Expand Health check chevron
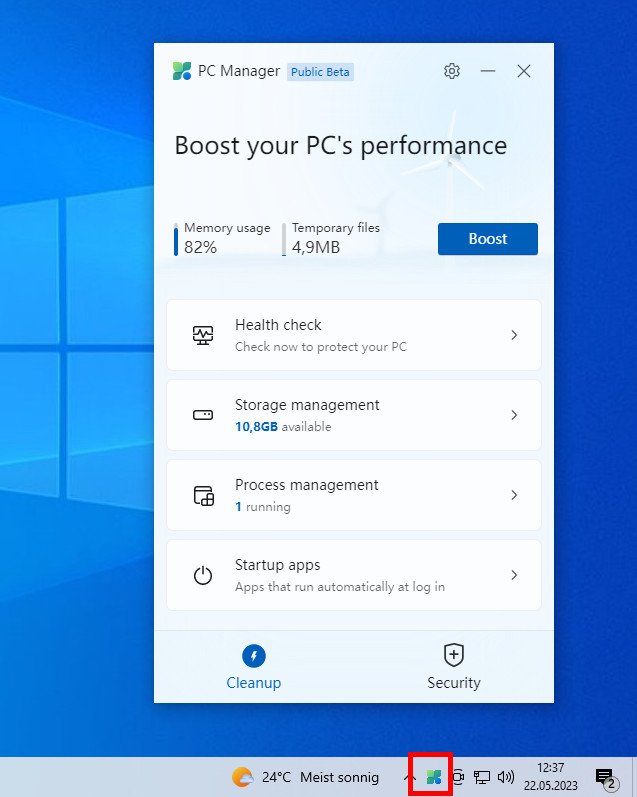This screenshot has width=637, height=797. pyautogui.click(x=514, y=335)
